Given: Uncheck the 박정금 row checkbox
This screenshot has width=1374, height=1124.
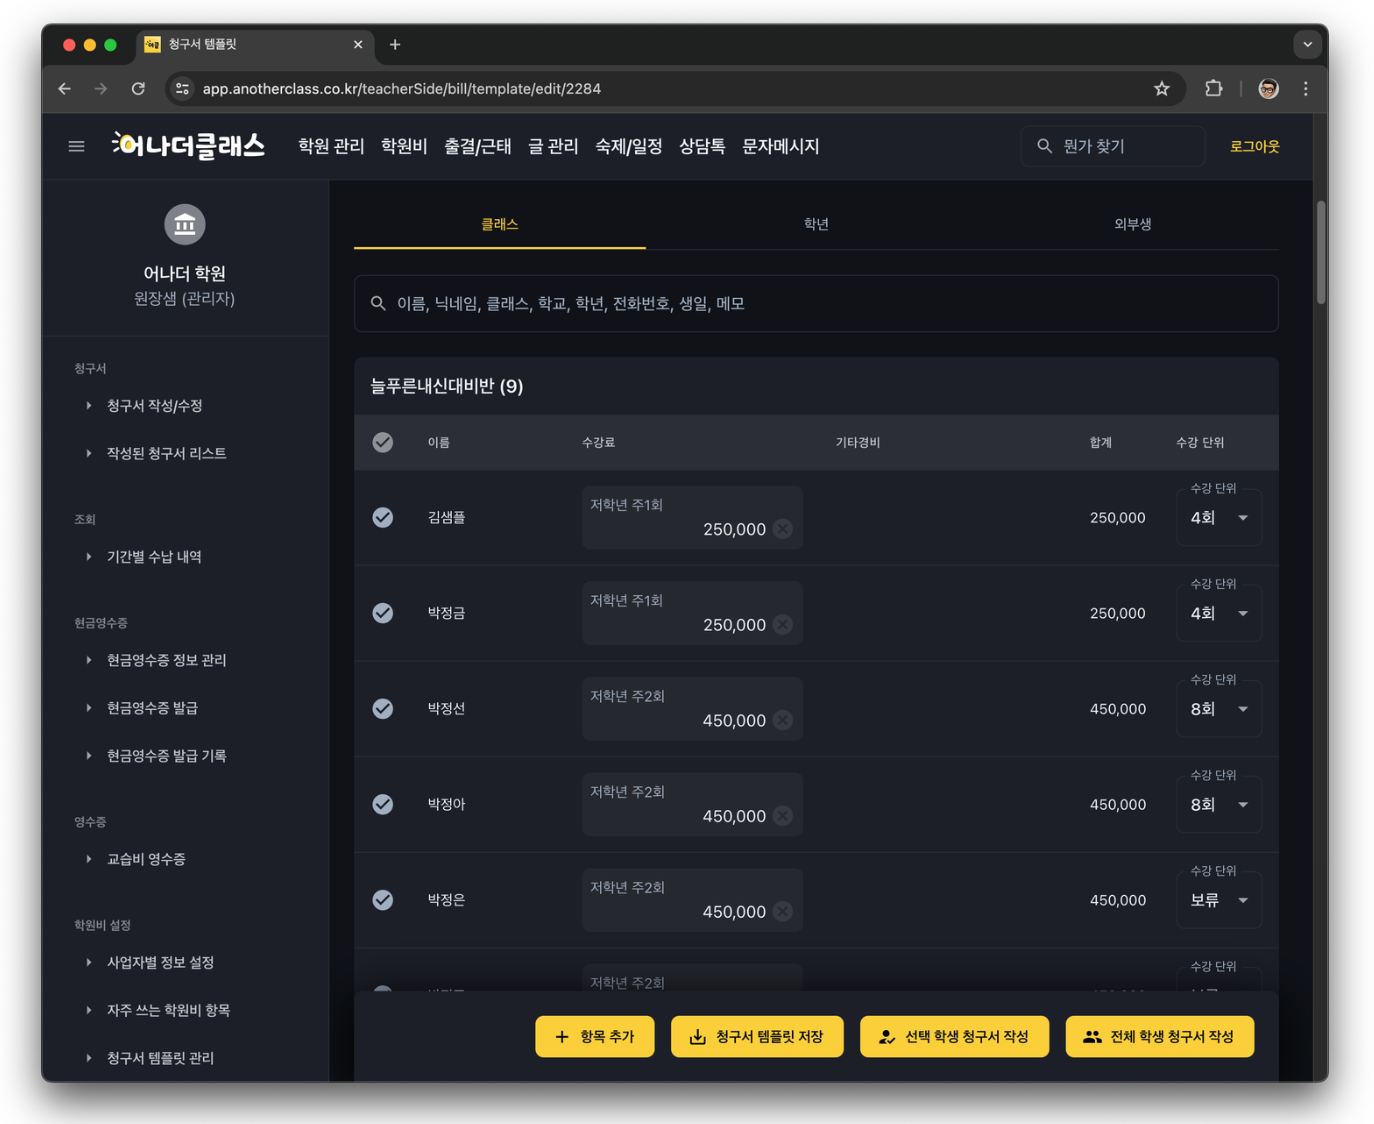Looking at the screenshot, I should click(383, 613).
